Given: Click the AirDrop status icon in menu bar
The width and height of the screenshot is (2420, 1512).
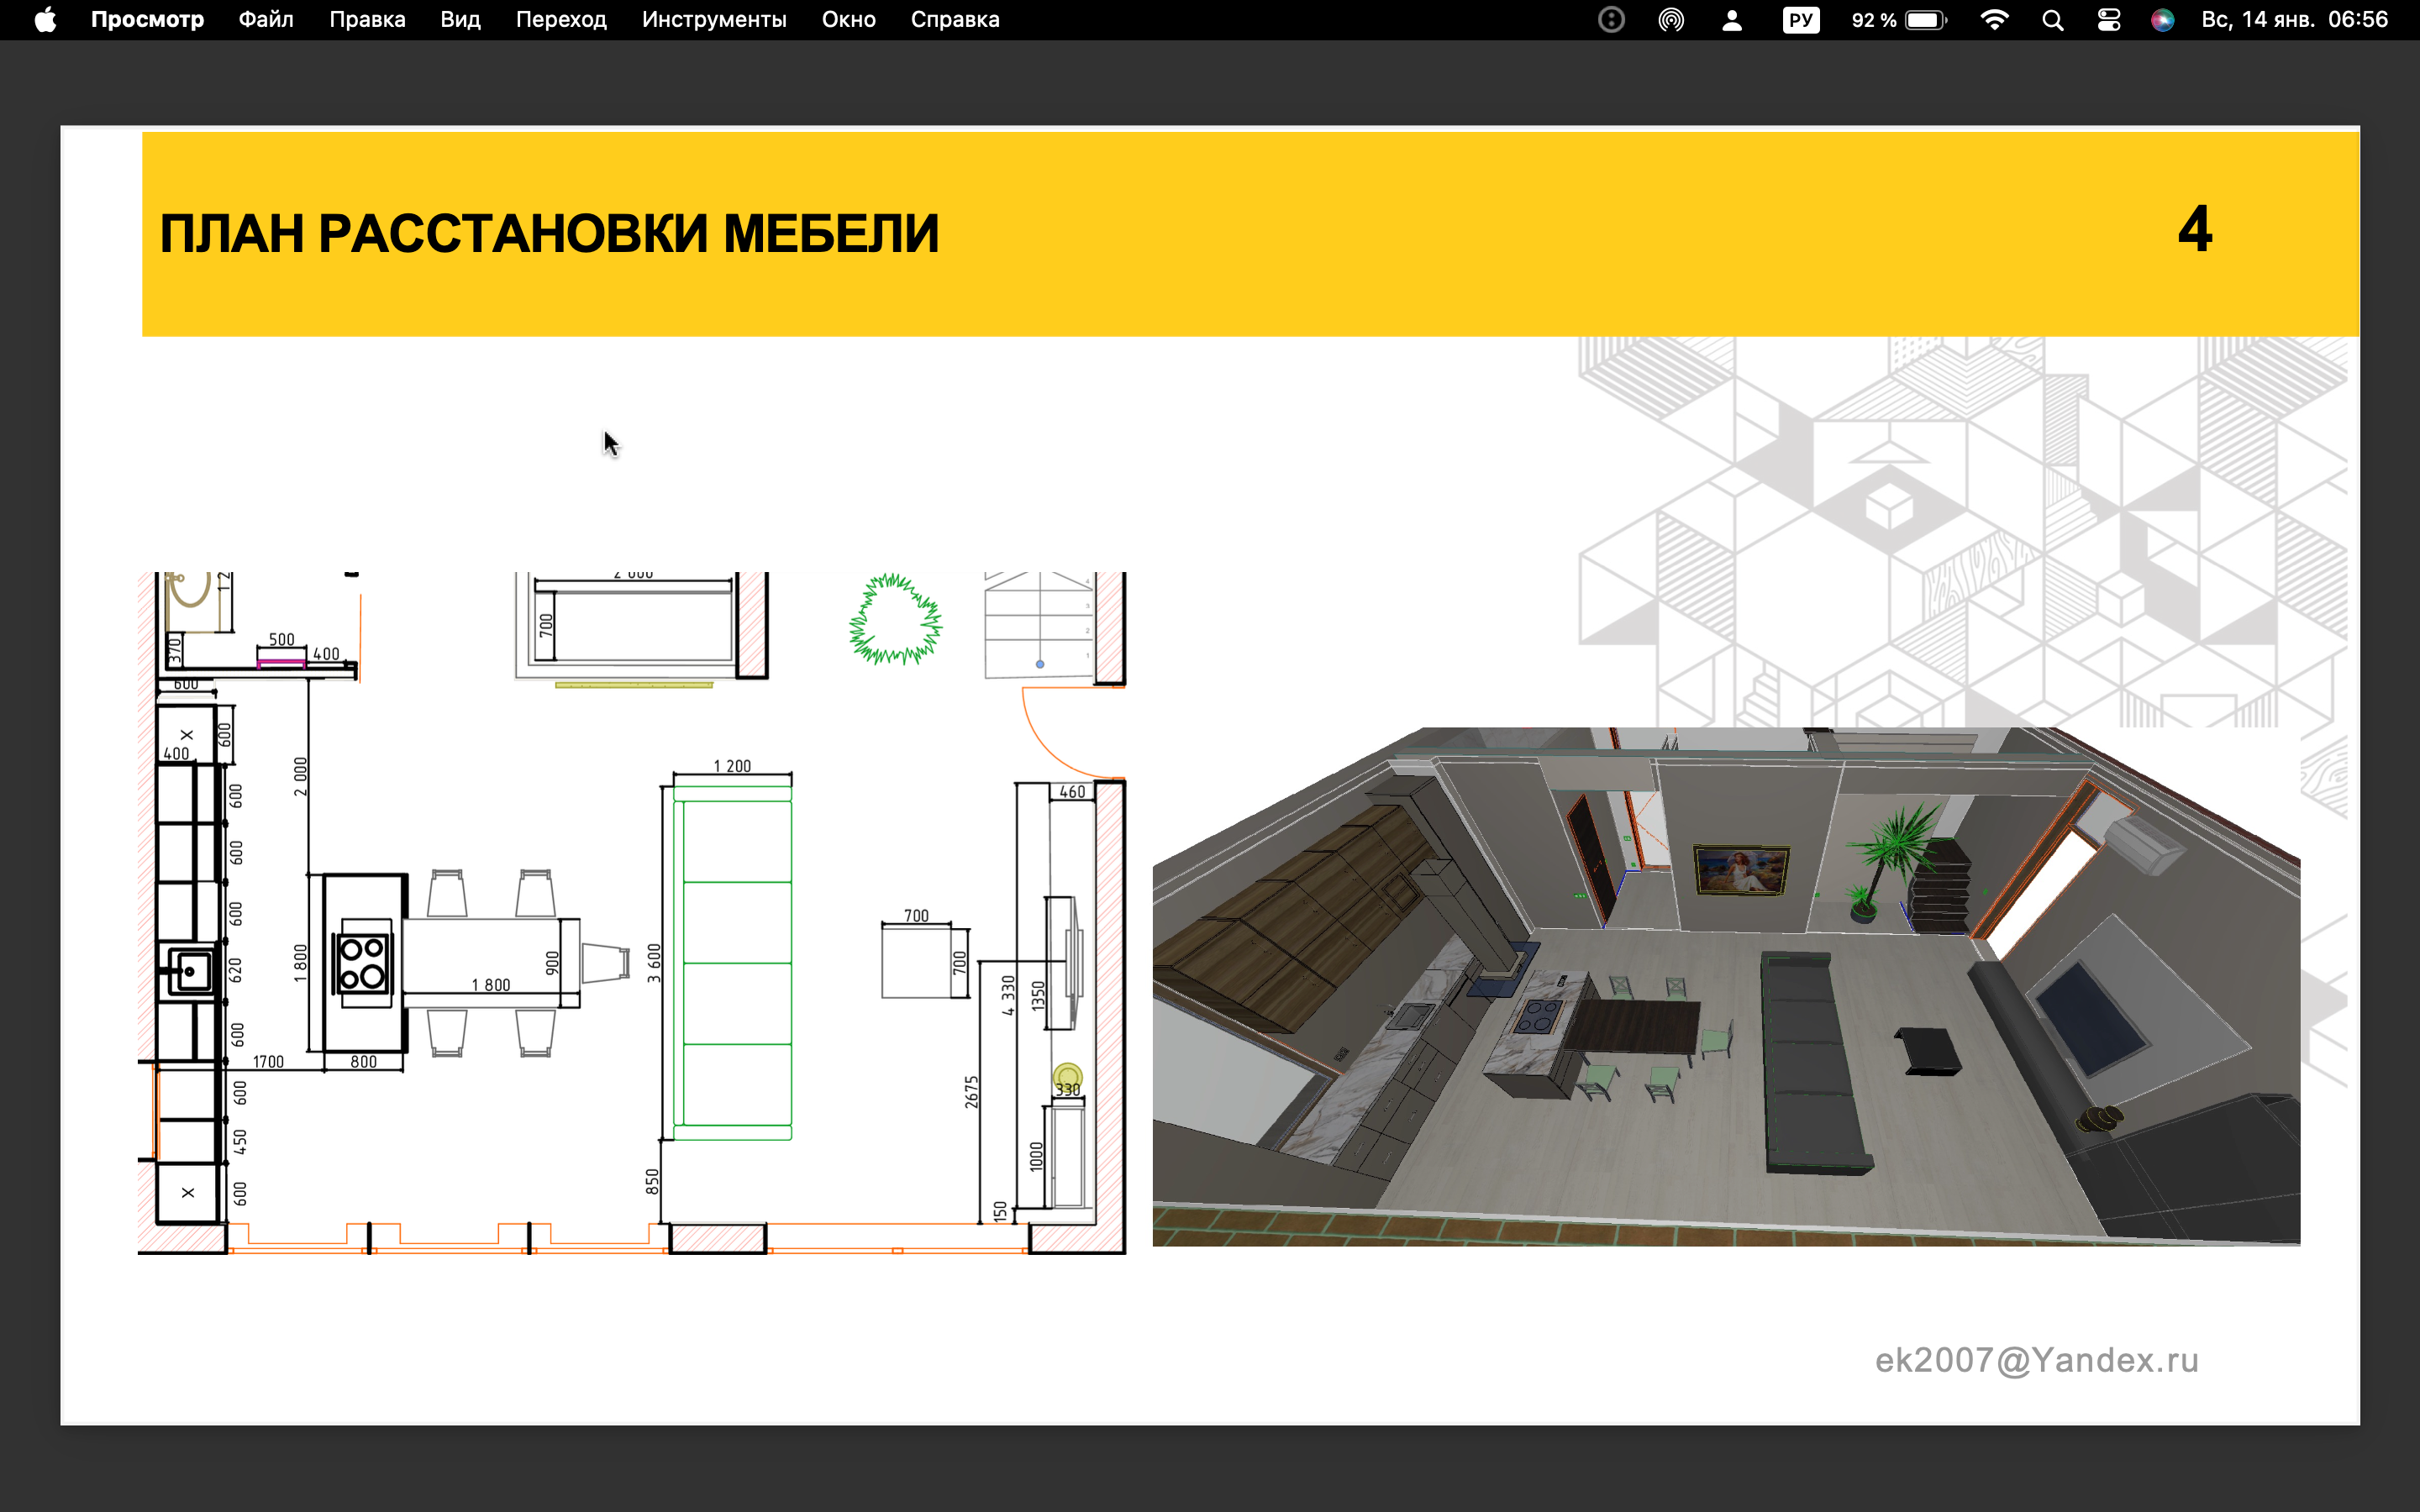Looking at the screenshot, I should [1671, 20].
